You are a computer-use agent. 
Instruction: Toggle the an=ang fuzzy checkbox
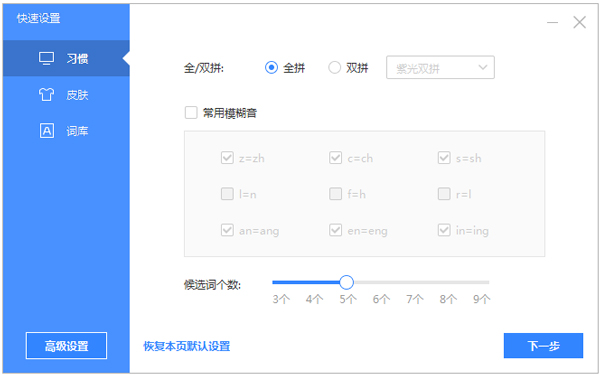click(227, 230)
